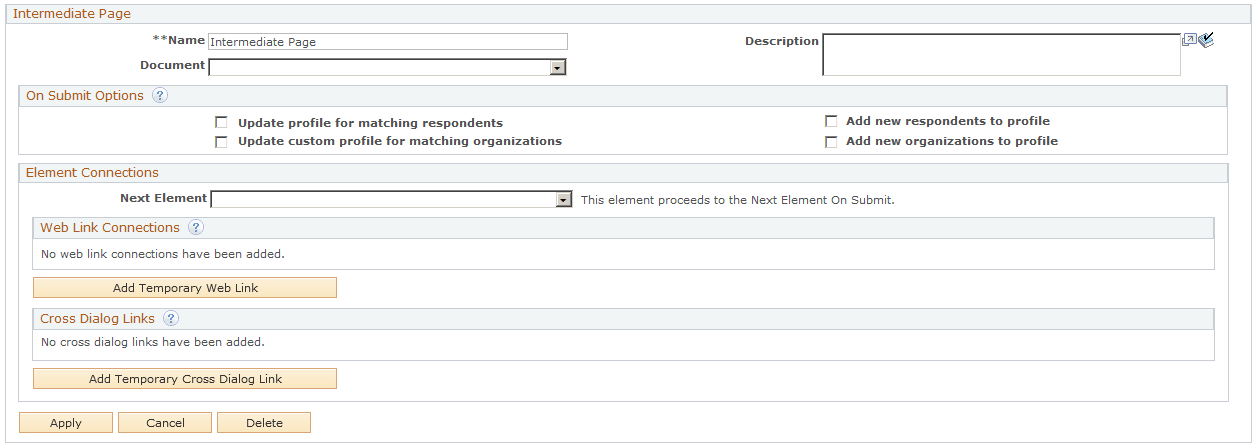Open help for On Submit Options
Screen dimensions: 1257x448
pos(160,96)
